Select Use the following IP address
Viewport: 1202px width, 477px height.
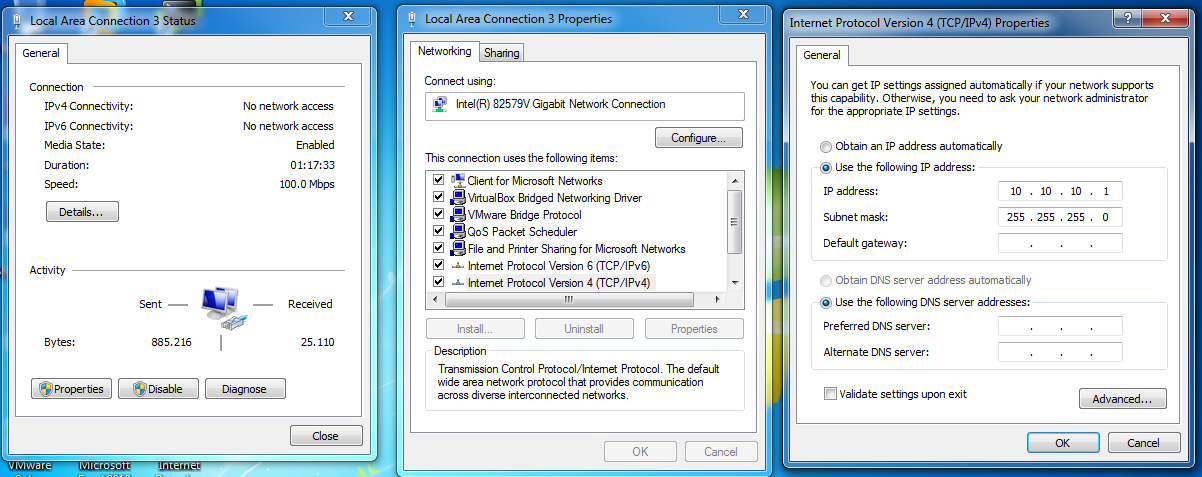click(826, 167)
